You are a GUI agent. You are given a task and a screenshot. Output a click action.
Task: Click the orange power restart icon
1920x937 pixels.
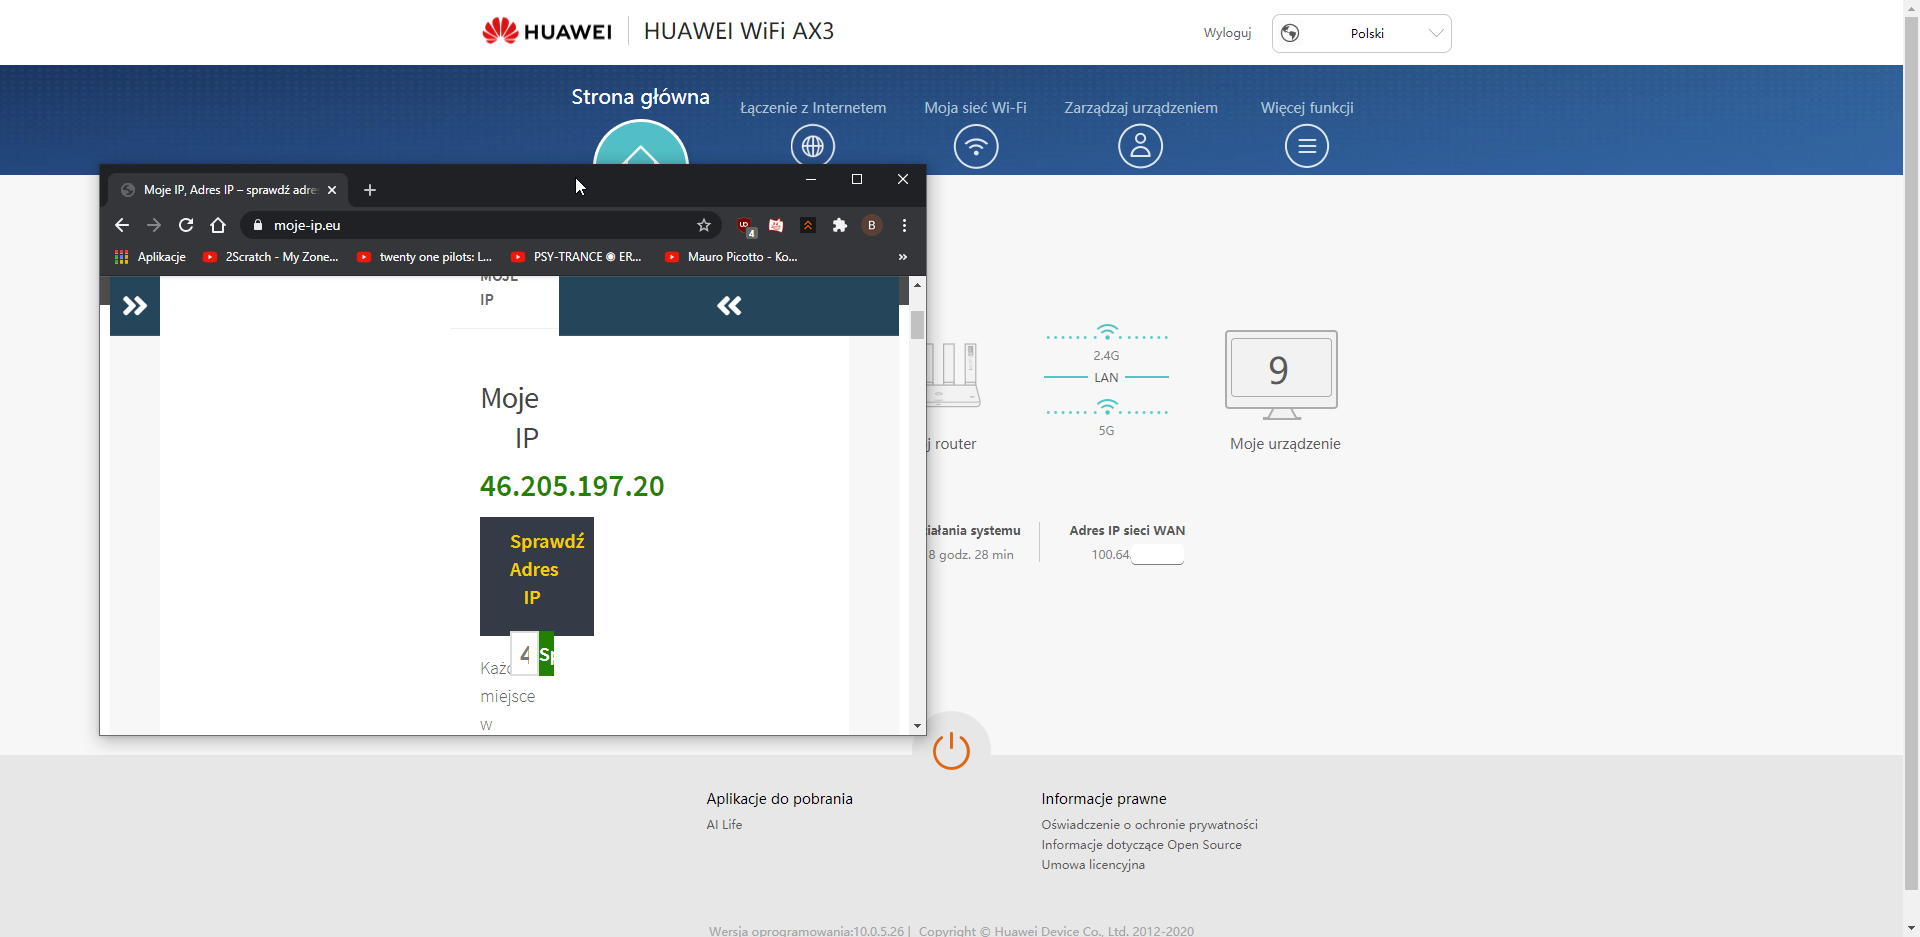click(951, 750)
